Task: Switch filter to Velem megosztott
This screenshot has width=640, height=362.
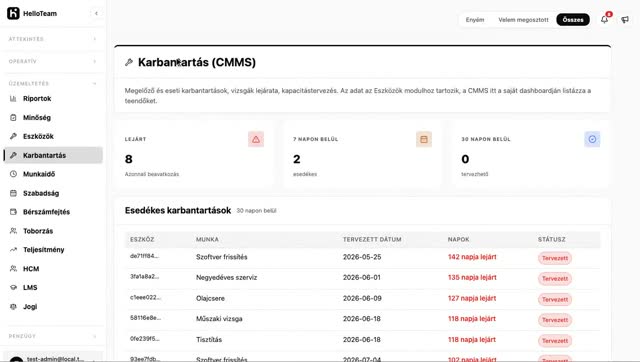Action: point(523,20)
